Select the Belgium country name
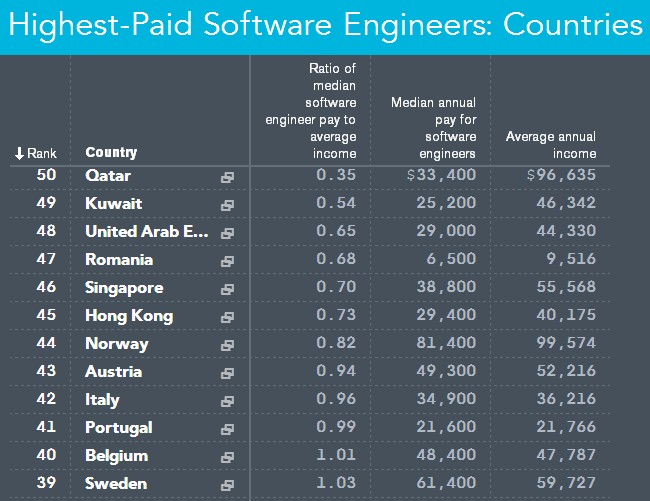 pos(117,456)
